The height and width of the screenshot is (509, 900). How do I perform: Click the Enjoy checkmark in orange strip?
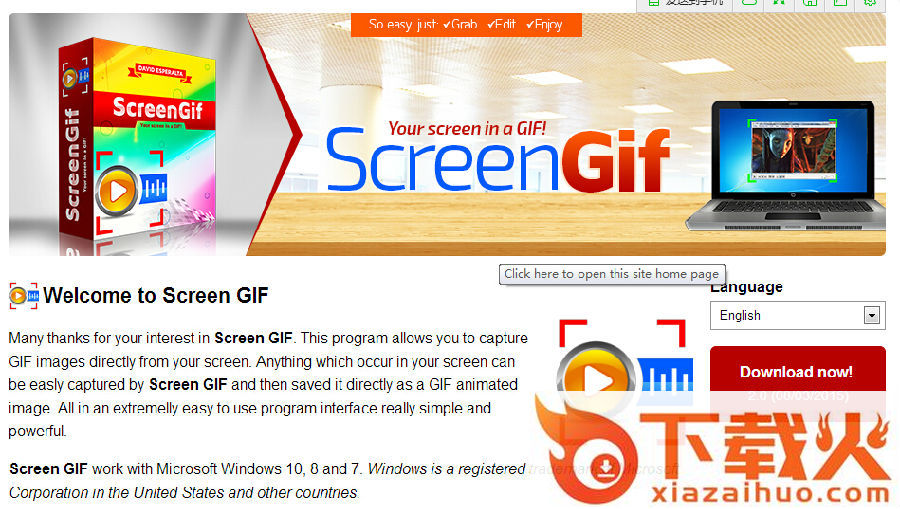pos(544,25)
